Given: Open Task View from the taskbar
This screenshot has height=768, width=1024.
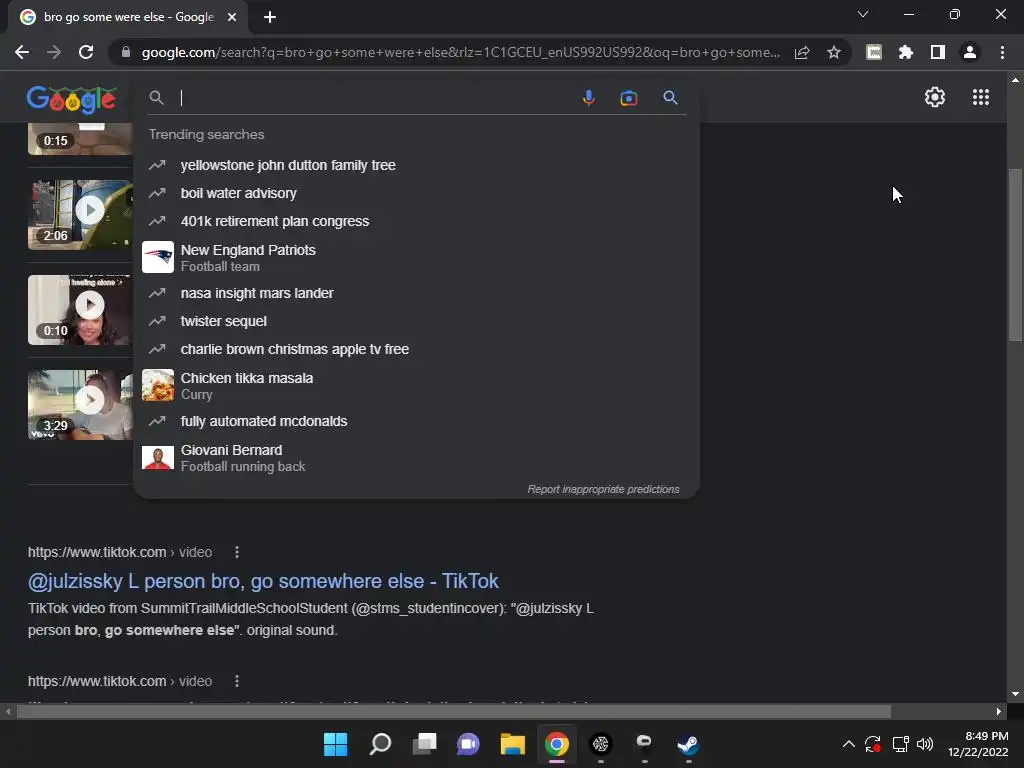Looking at the screenshot, I should [424, 744].
